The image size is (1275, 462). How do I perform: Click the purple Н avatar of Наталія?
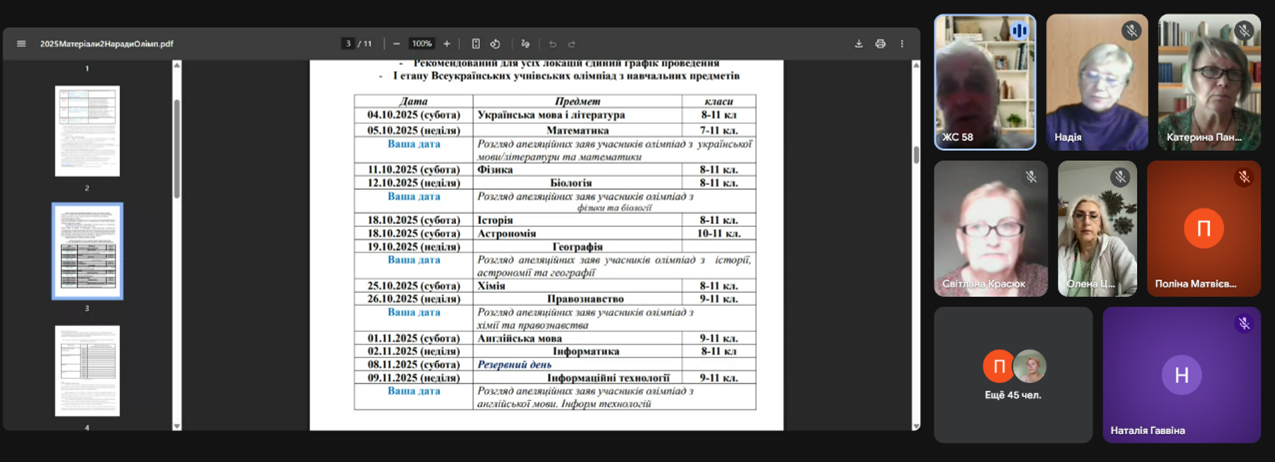1182,374
